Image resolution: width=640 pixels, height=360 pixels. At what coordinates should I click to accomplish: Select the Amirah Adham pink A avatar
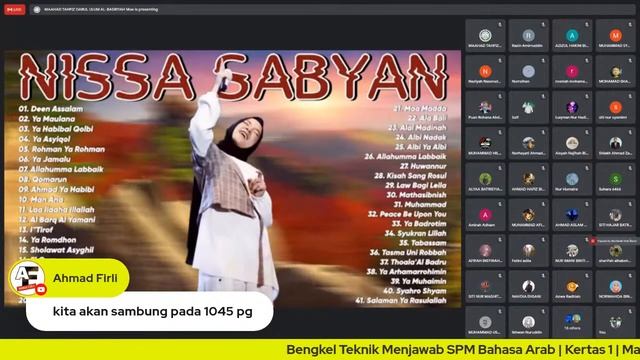pyautogui.click(x=485, y=216)
